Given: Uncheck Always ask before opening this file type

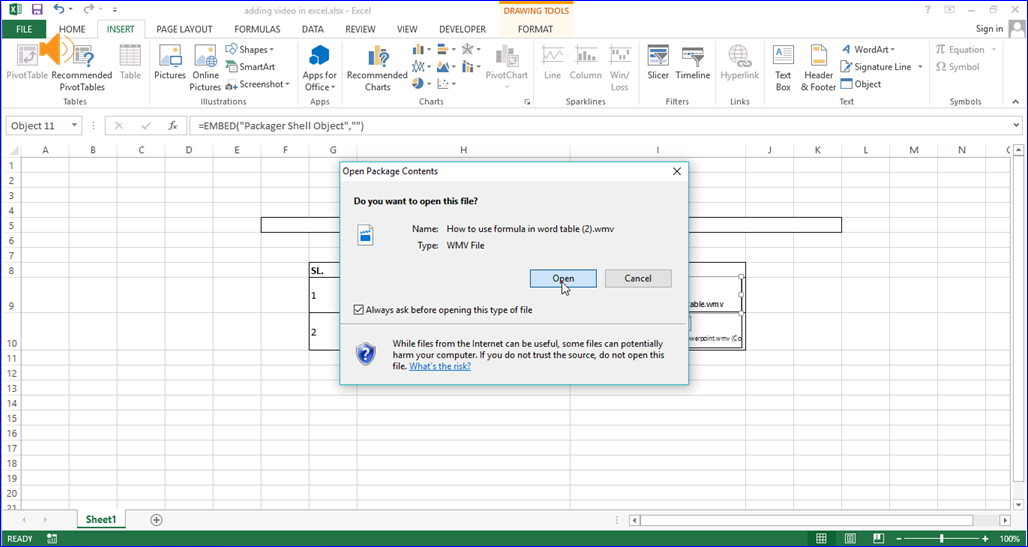Looking at the screenshot, I should 358,310.
